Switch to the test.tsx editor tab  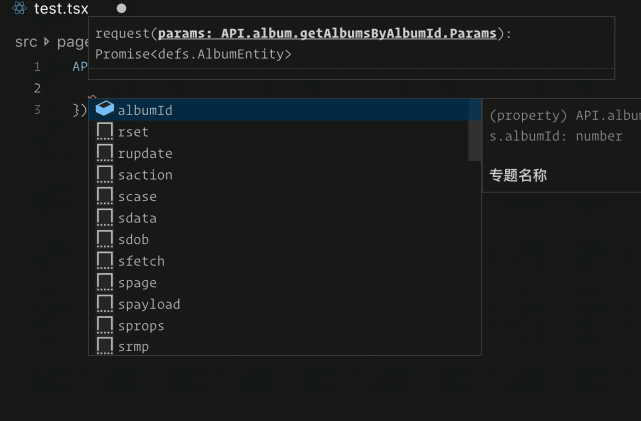61,8
